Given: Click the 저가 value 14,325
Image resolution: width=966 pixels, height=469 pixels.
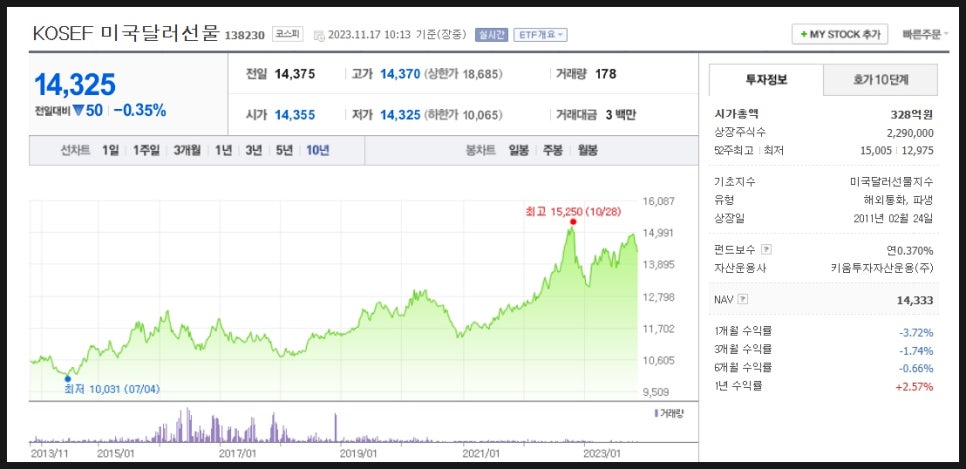Looking at the screenshot, I should point(400,115).
